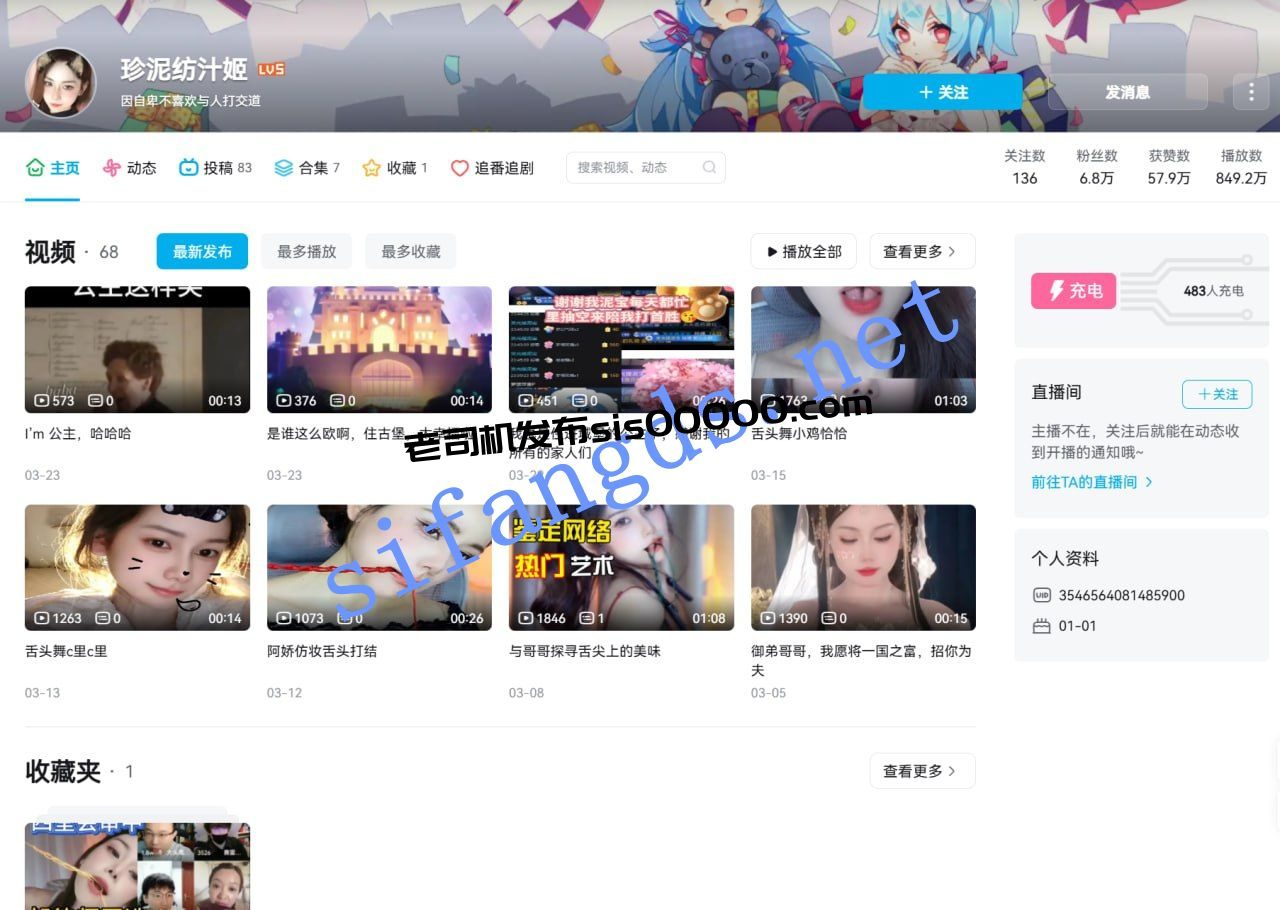
Task: Switch sorting to 最多播放
Action: (307, 252)
